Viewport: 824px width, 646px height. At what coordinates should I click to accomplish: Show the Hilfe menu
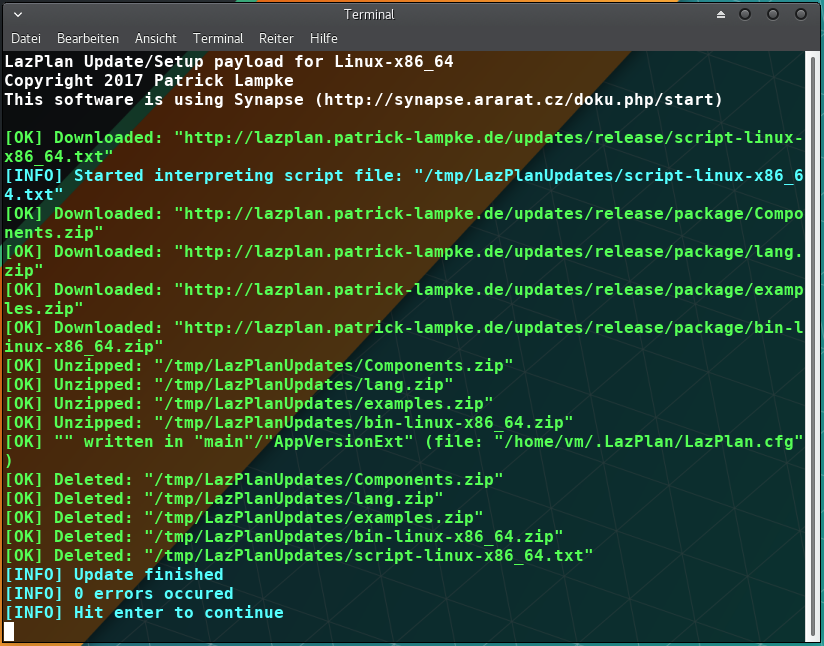coord(324,38)
